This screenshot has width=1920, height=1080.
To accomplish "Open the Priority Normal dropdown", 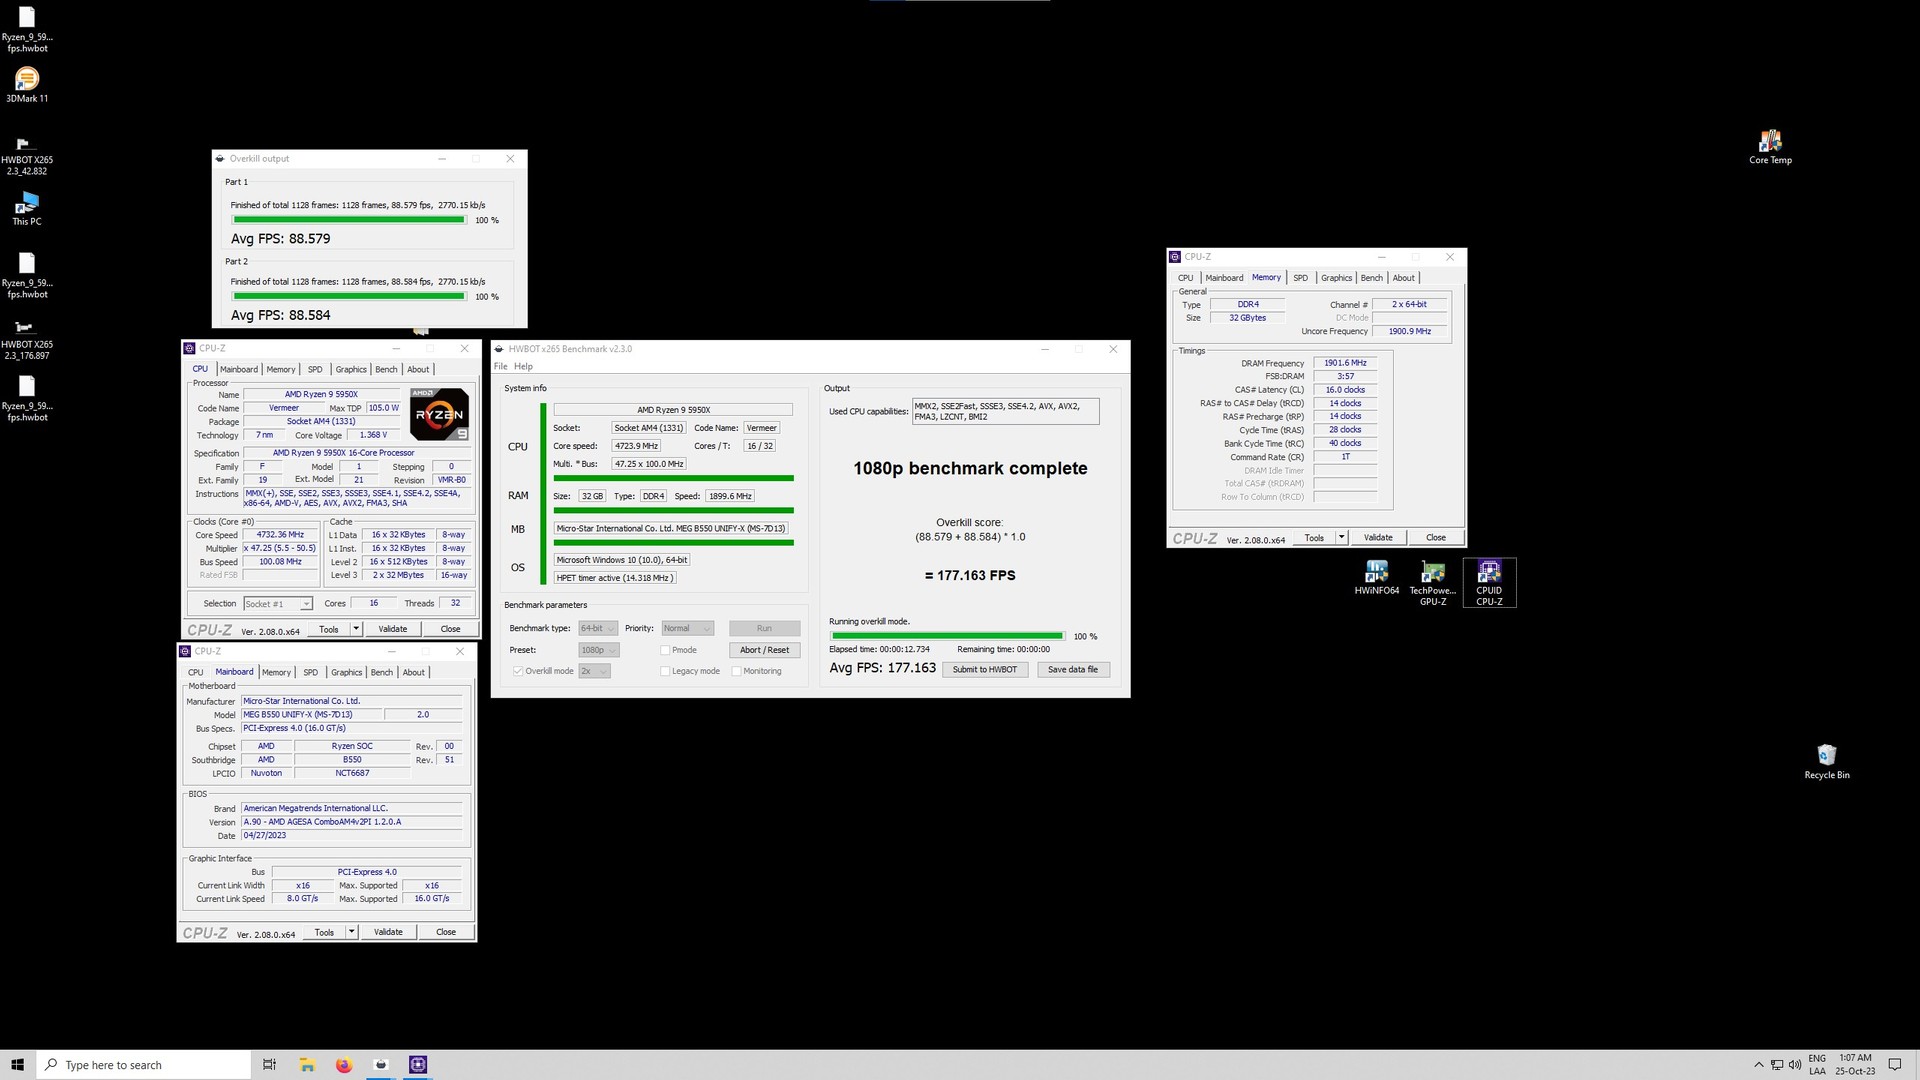I will (687, 628).
